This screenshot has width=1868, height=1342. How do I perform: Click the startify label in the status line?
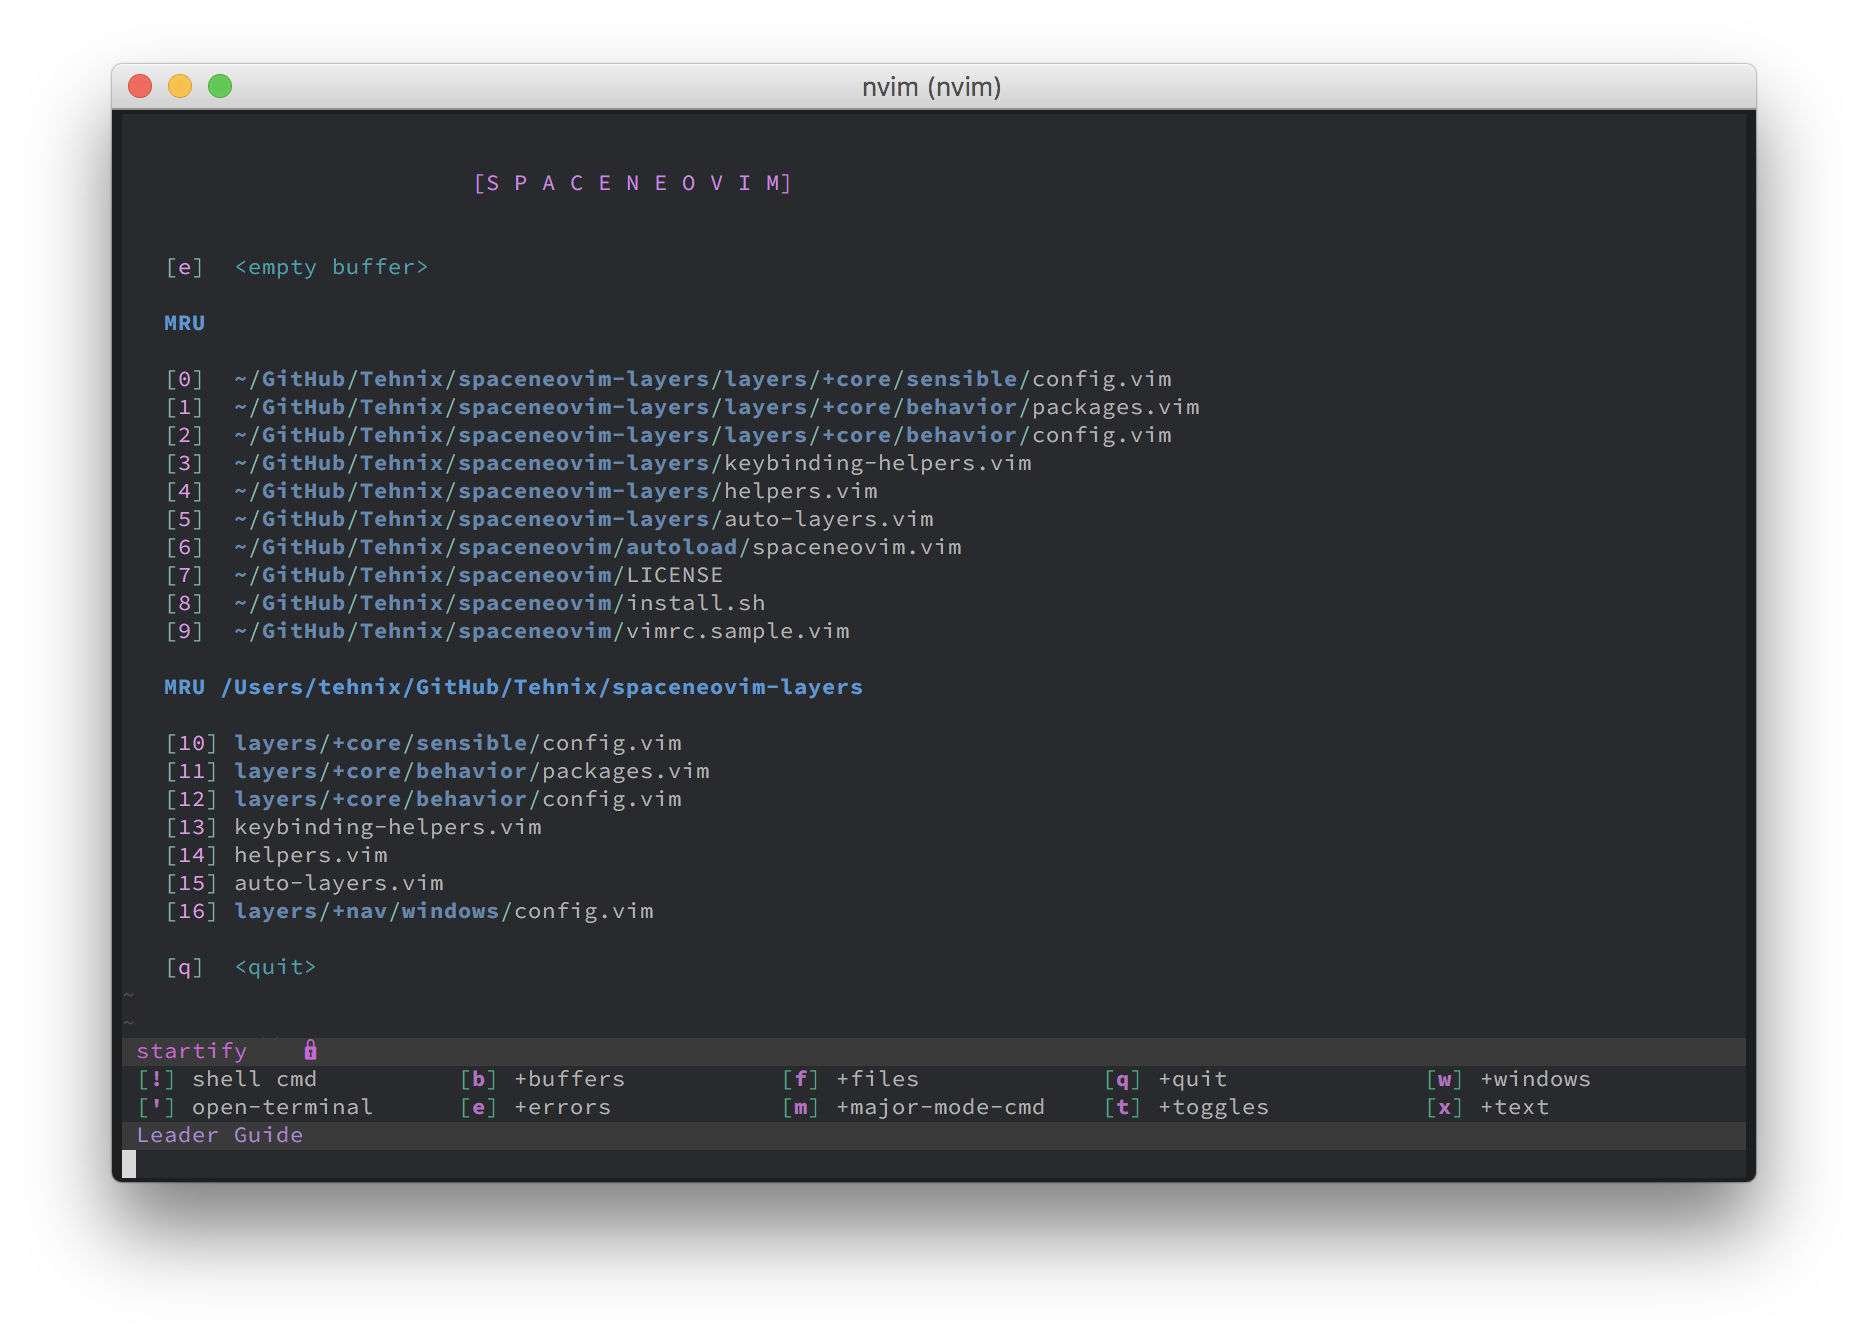coord(192,1051)
